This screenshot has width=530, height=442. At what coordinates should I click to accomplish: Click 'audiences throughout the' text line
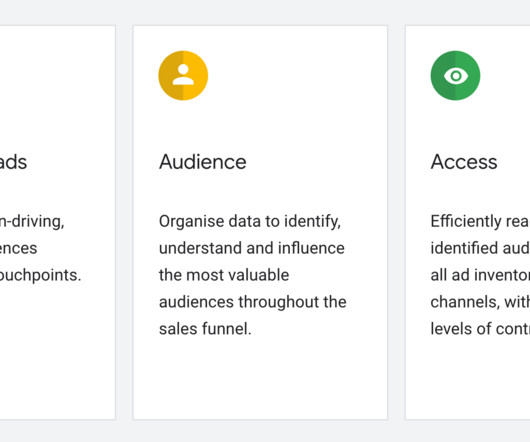click(x=253, y=302)
